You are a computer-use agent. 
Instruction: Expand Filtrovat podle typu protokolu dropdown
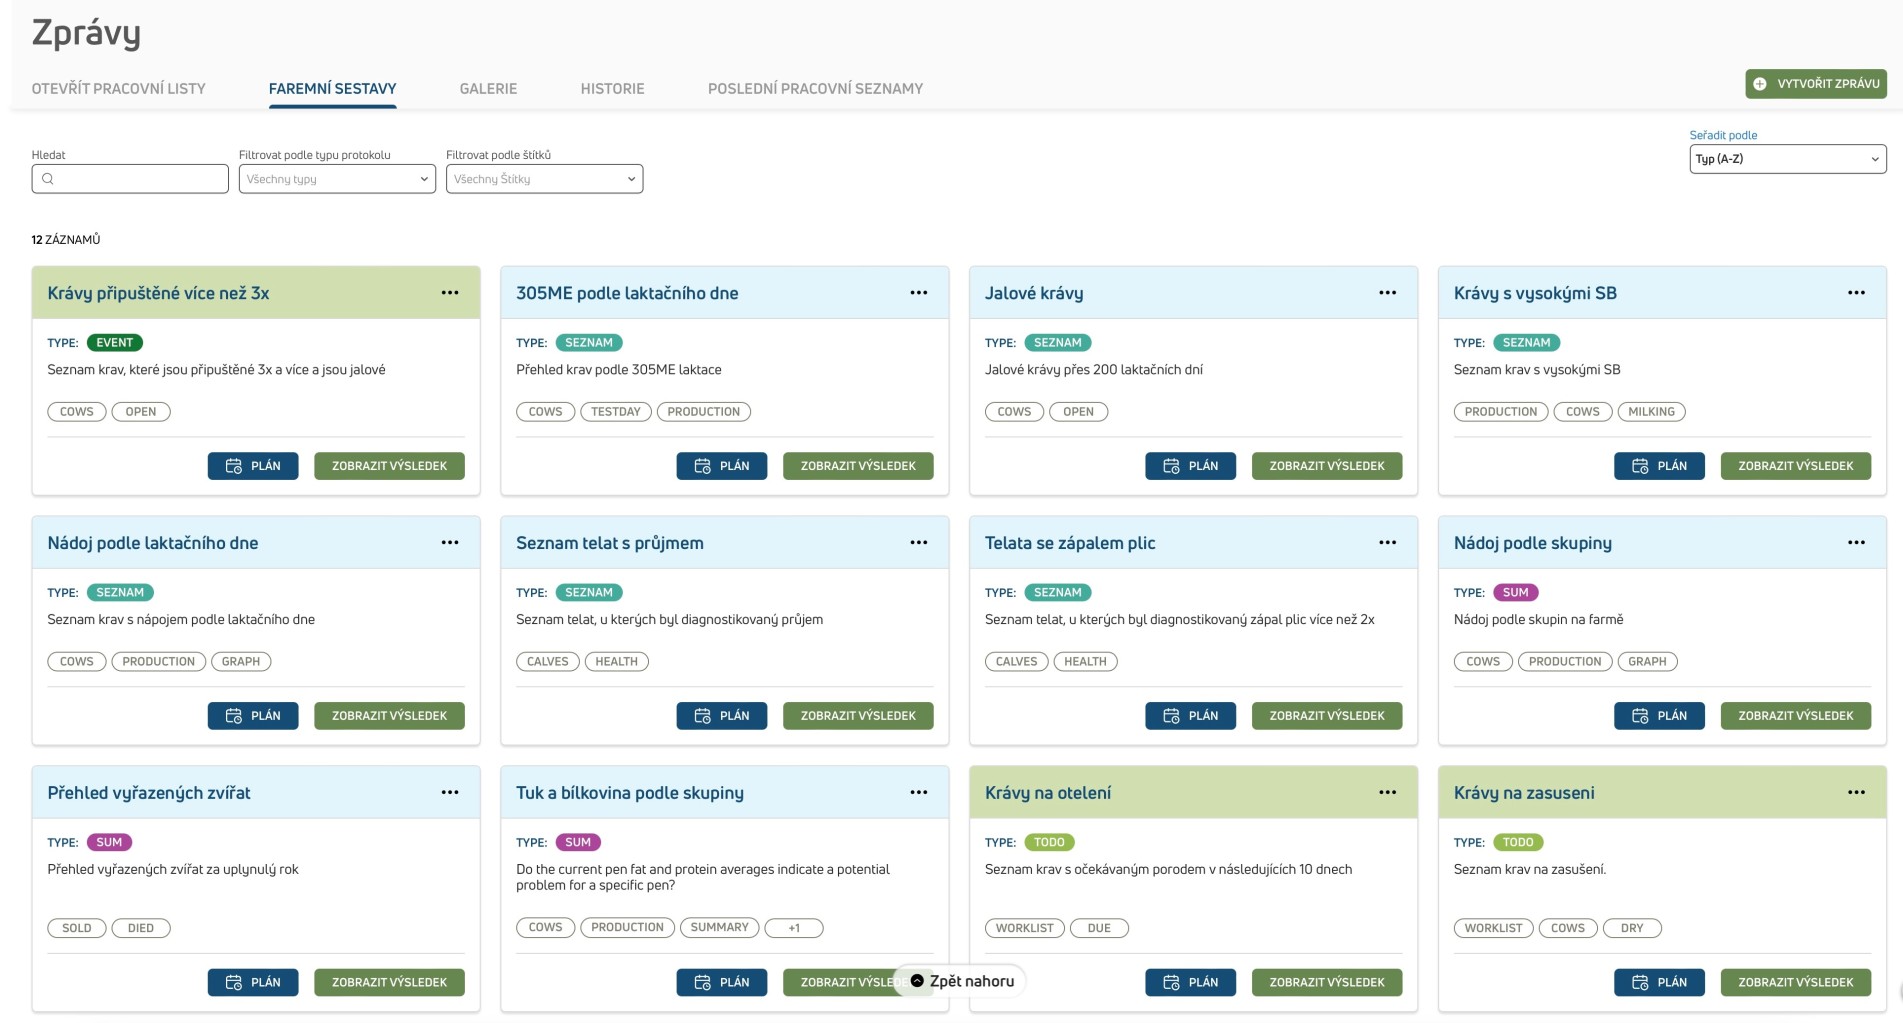point(337,179)
